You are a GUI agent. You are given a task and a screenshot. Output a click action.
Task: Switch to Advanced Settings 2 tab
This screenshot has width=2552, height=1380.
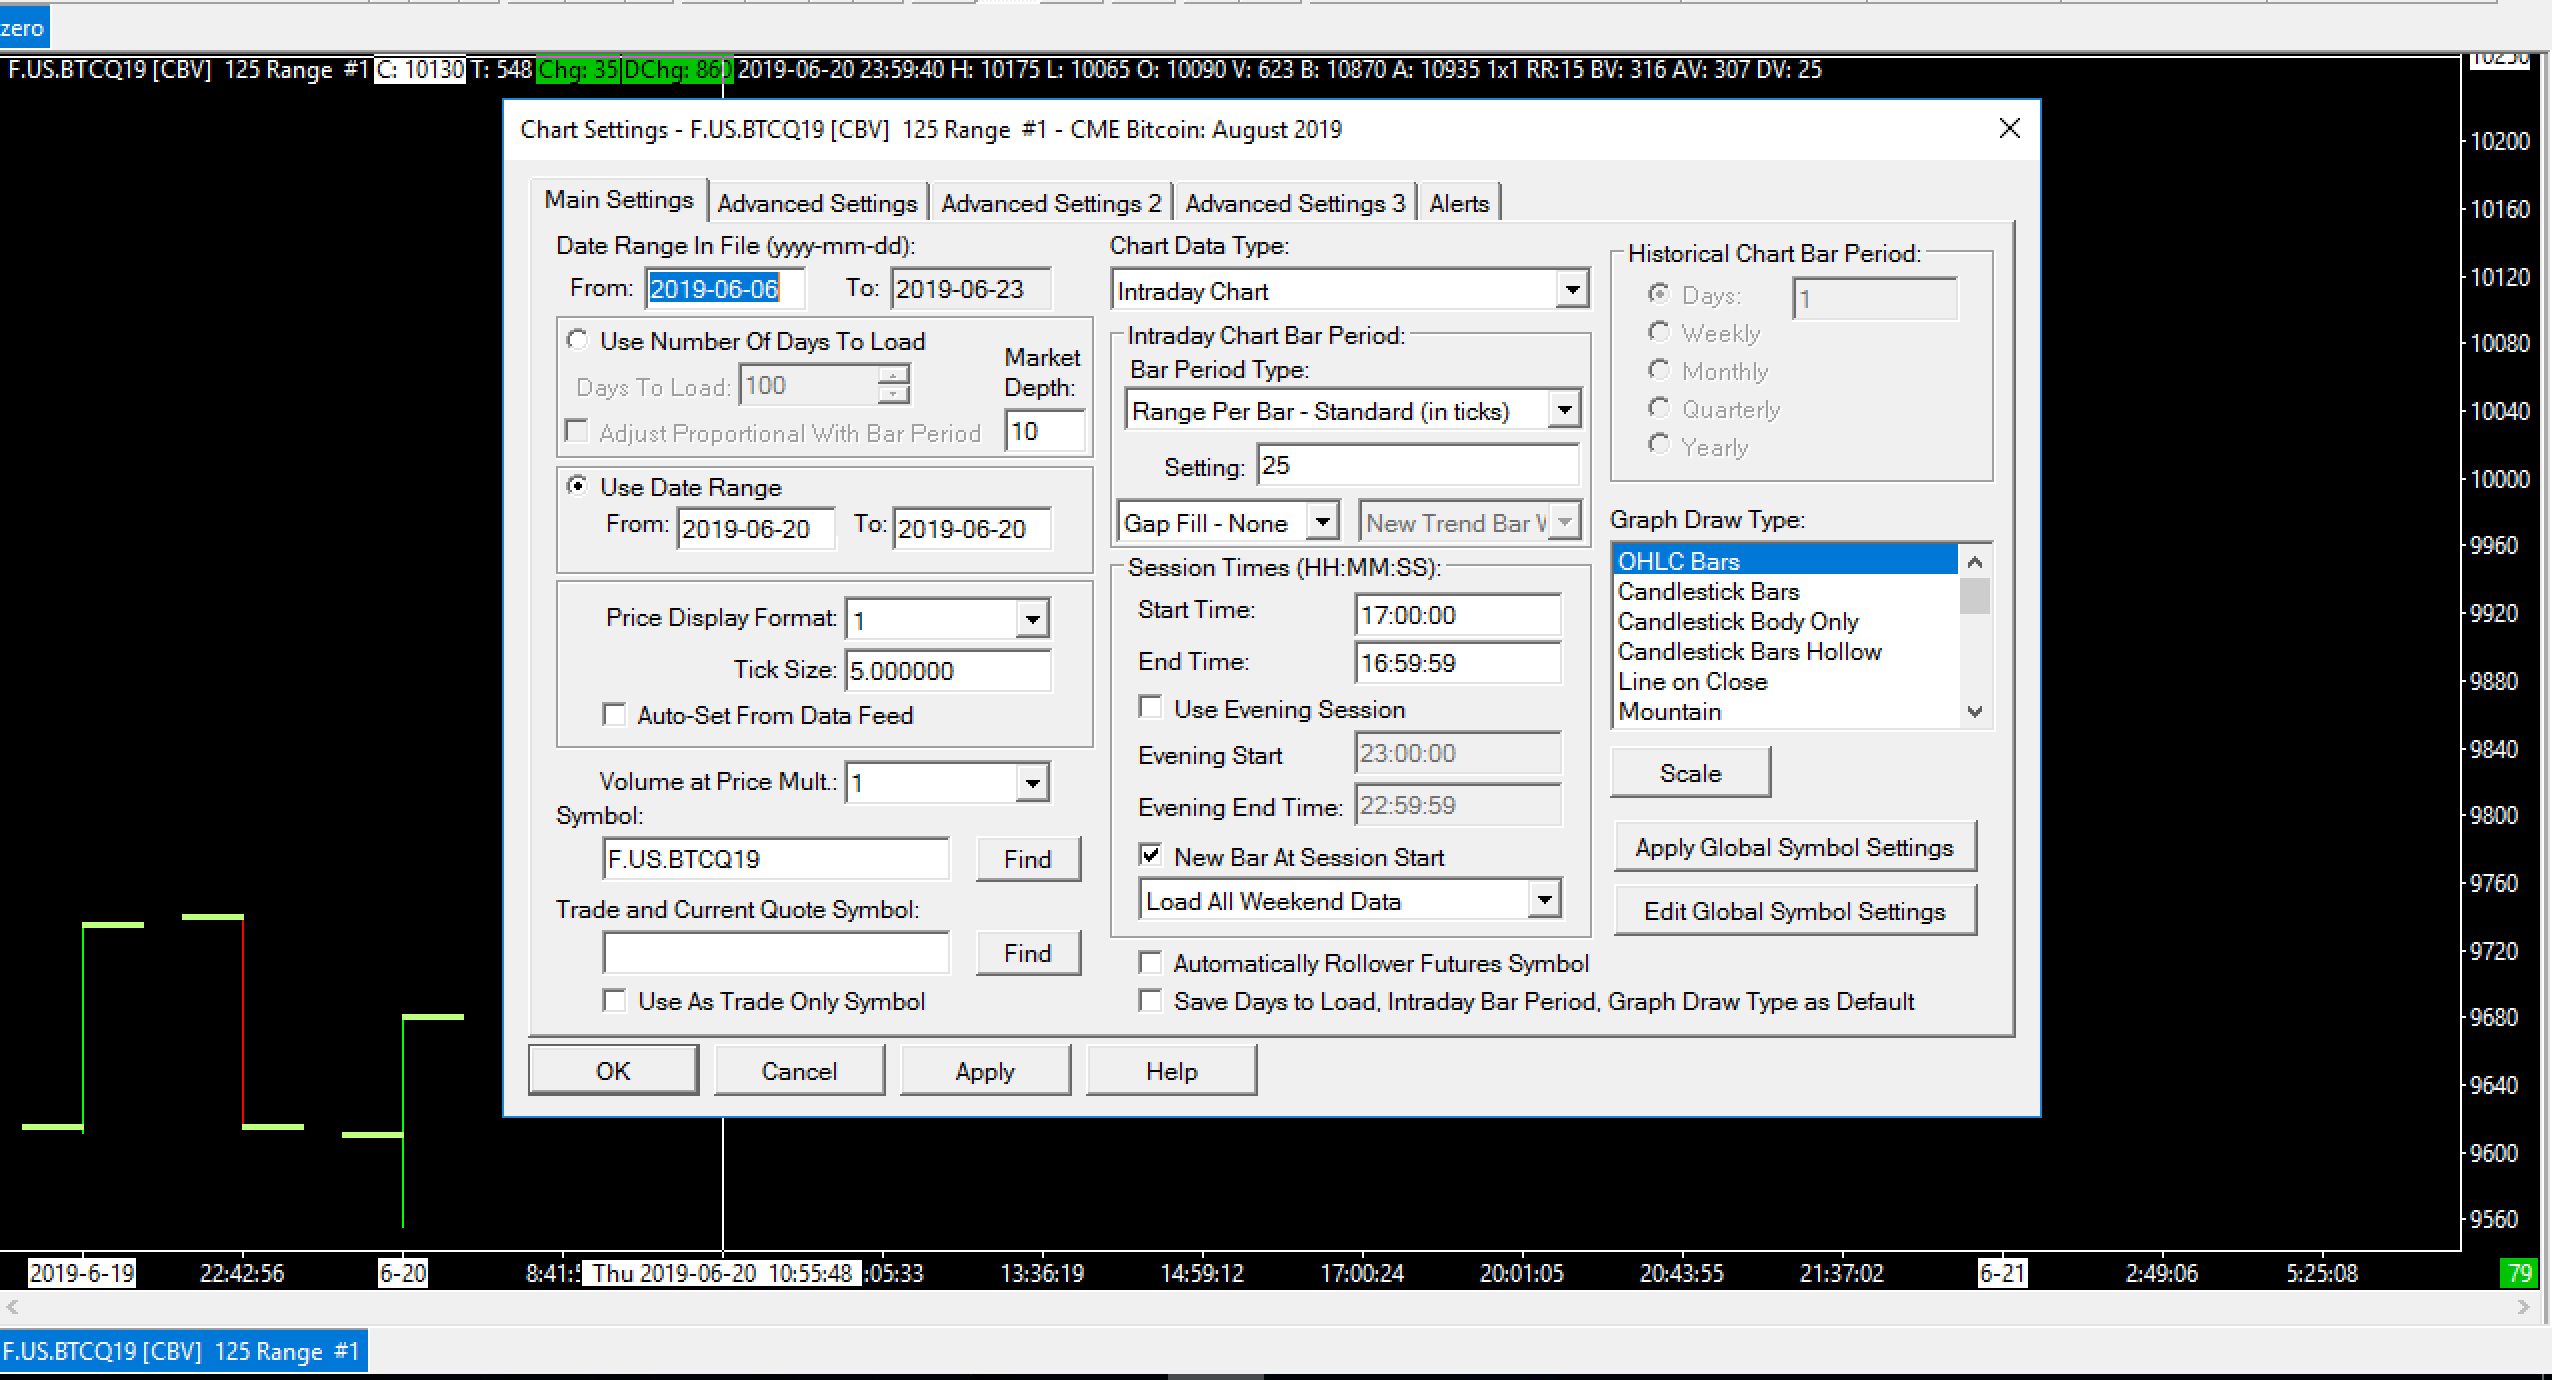1050,203
